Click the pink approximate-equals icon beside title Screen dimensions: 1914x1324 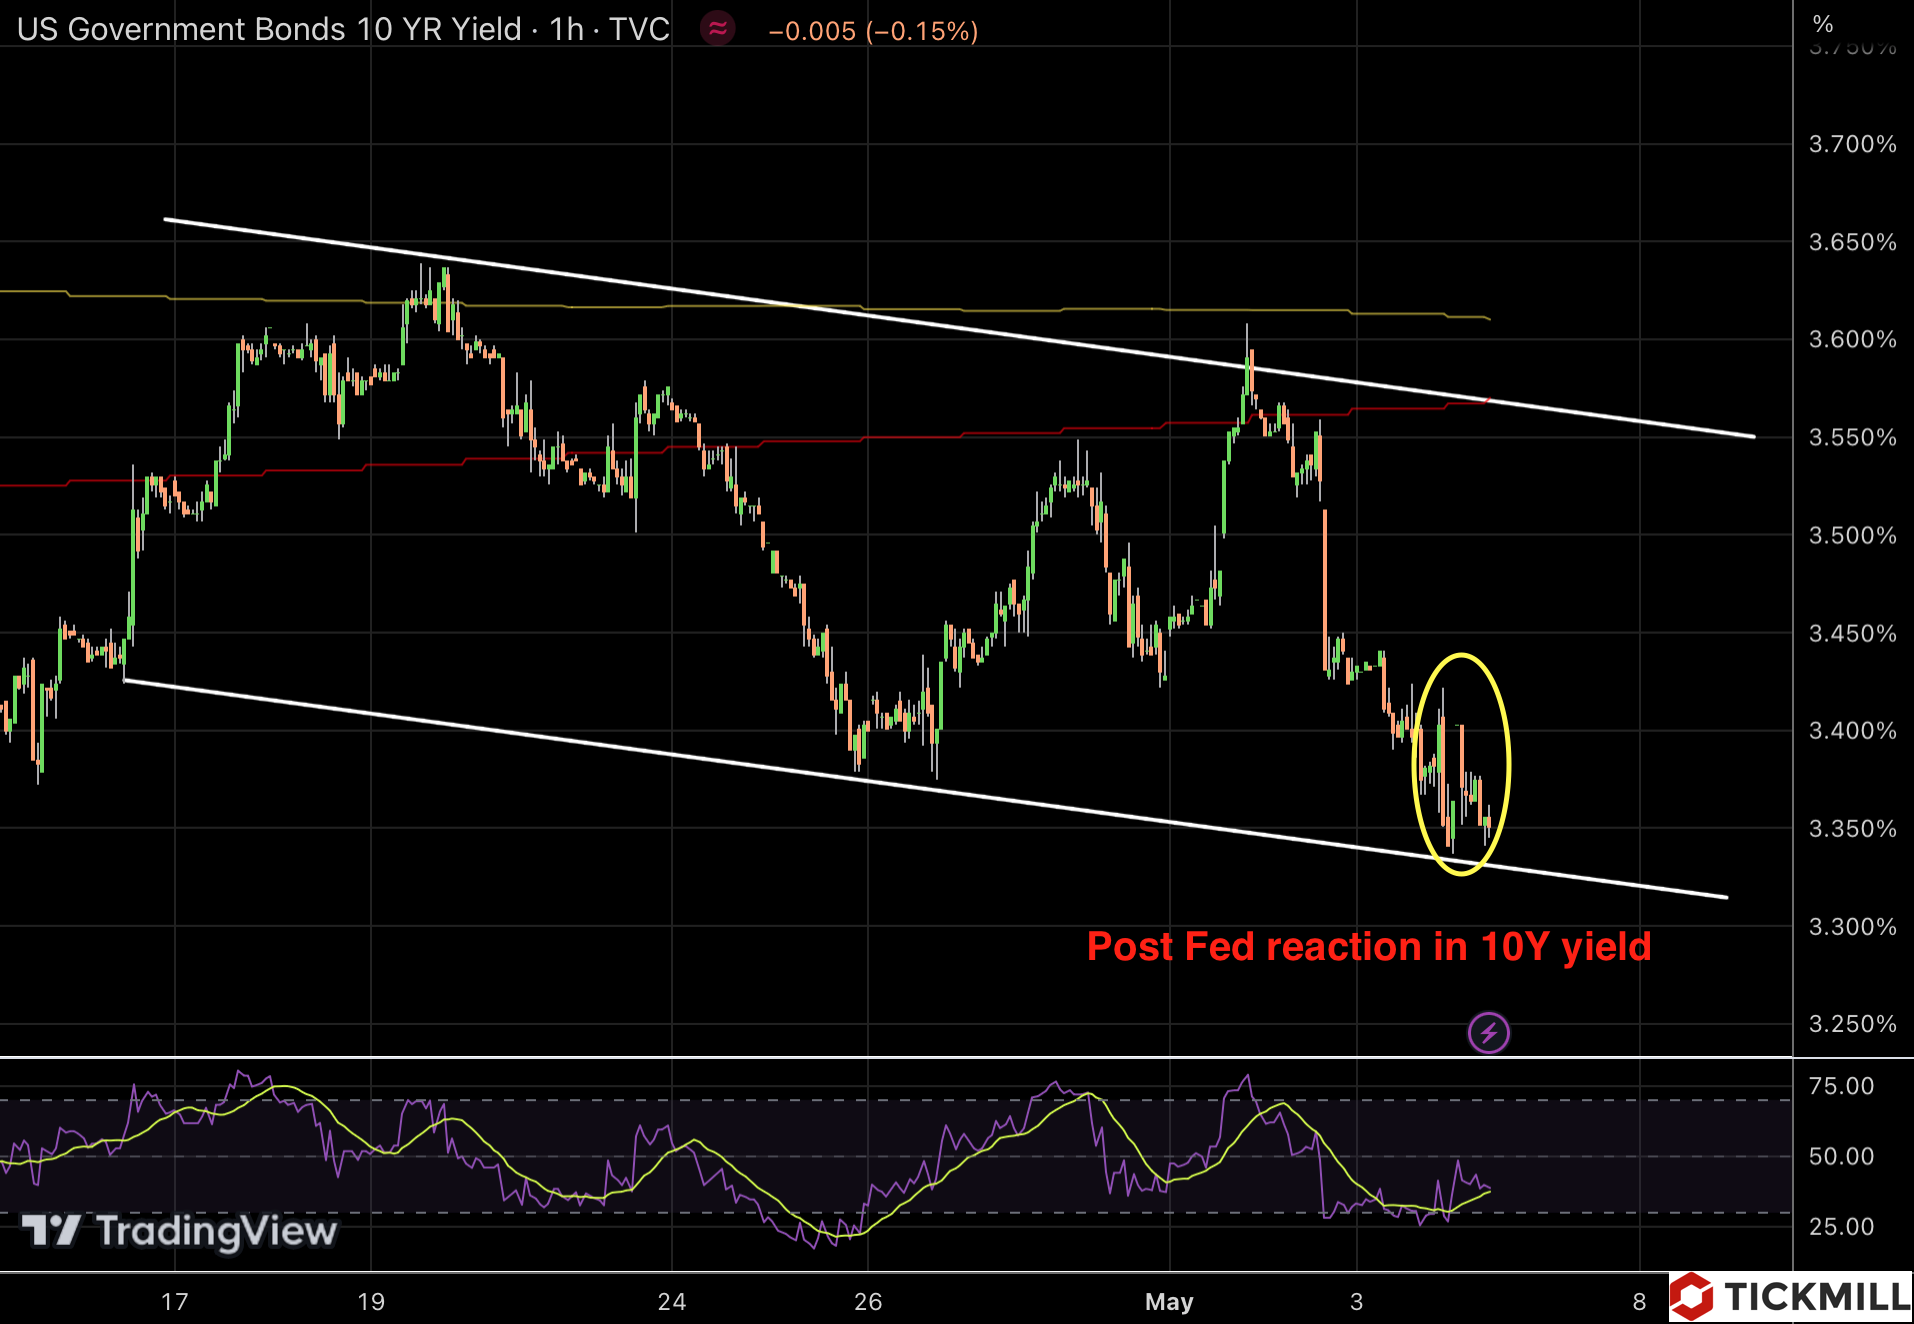(717, 29)
